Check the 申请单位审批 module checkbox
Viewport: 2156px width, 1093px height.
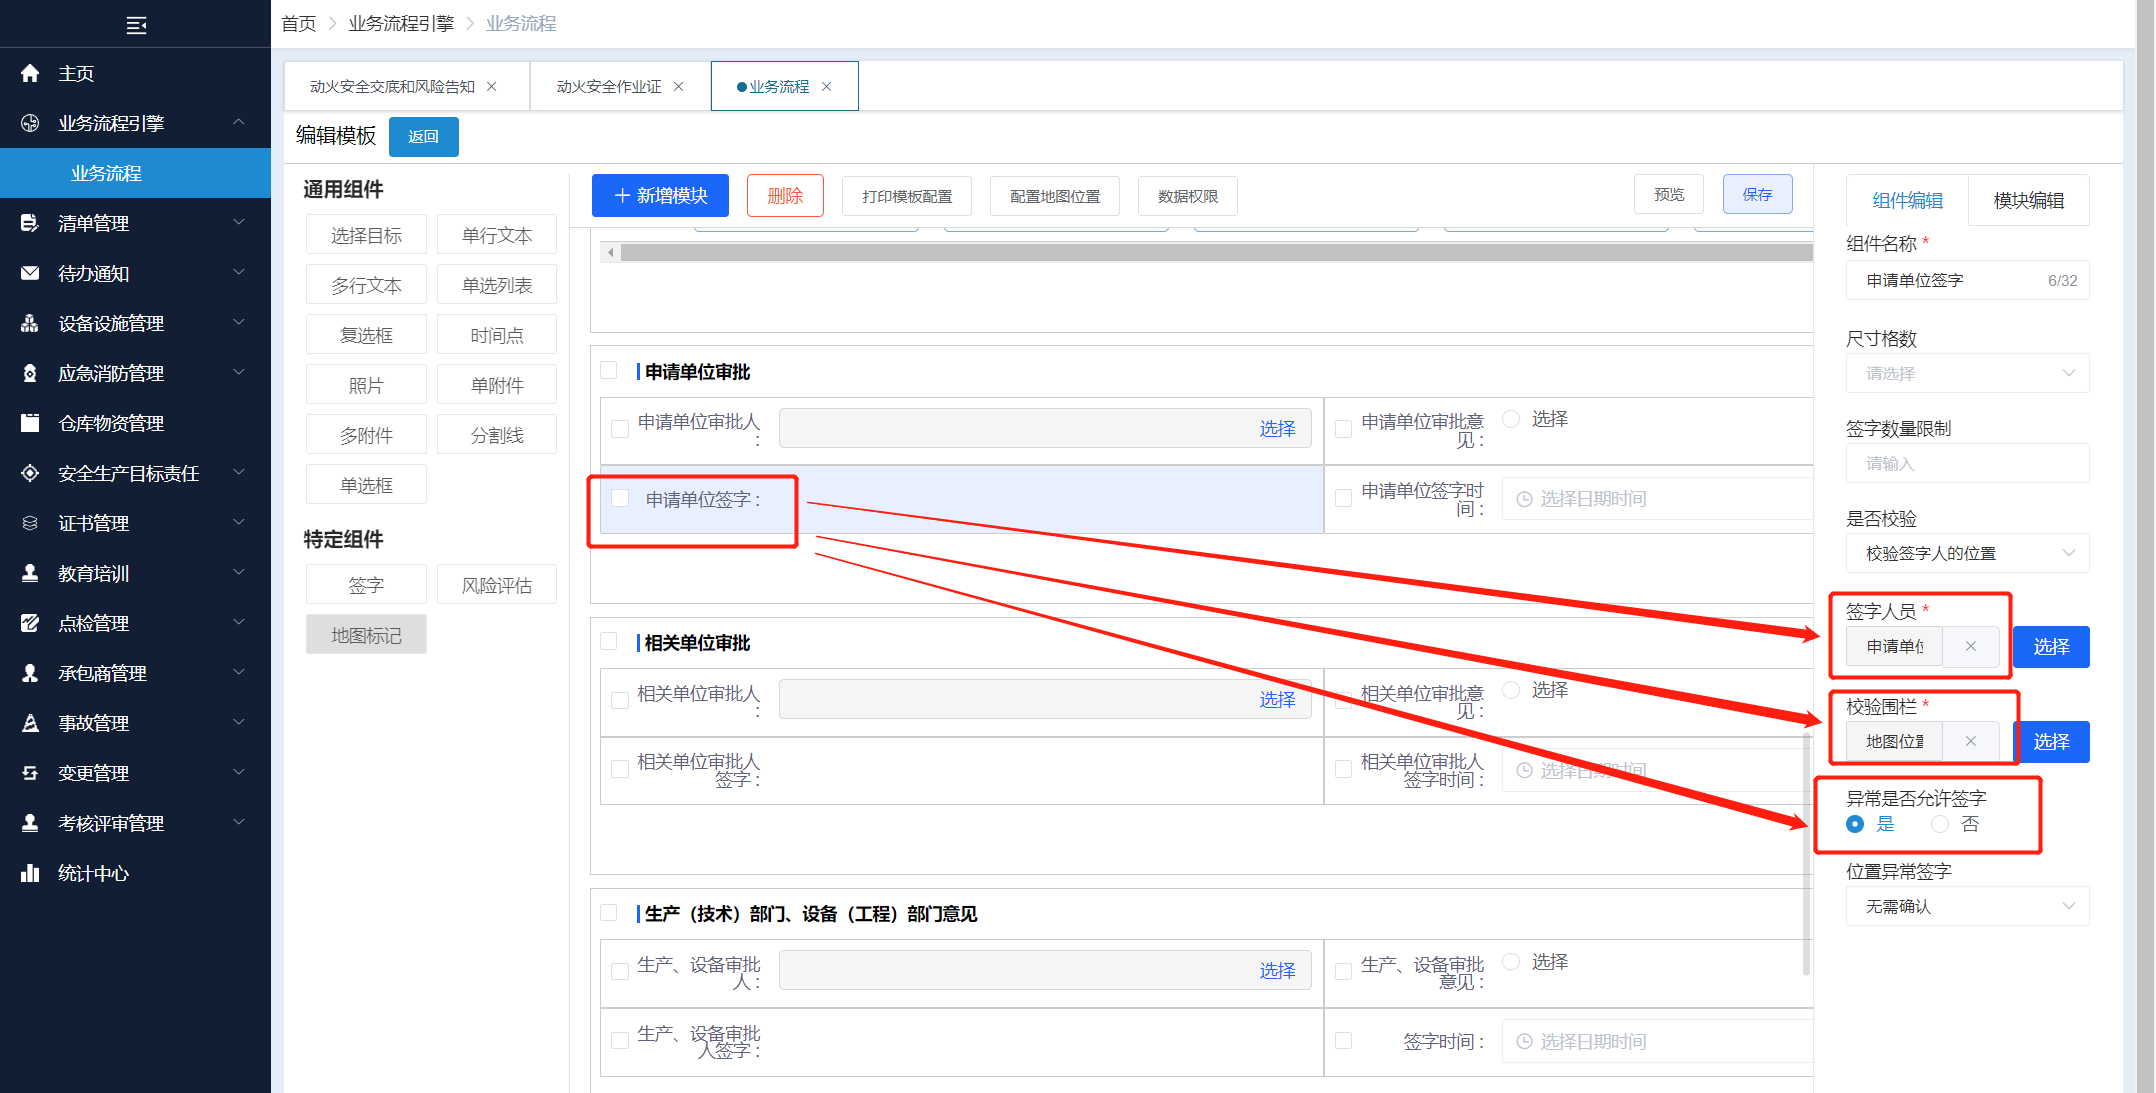pyautogui.click(x=609, y=371)
